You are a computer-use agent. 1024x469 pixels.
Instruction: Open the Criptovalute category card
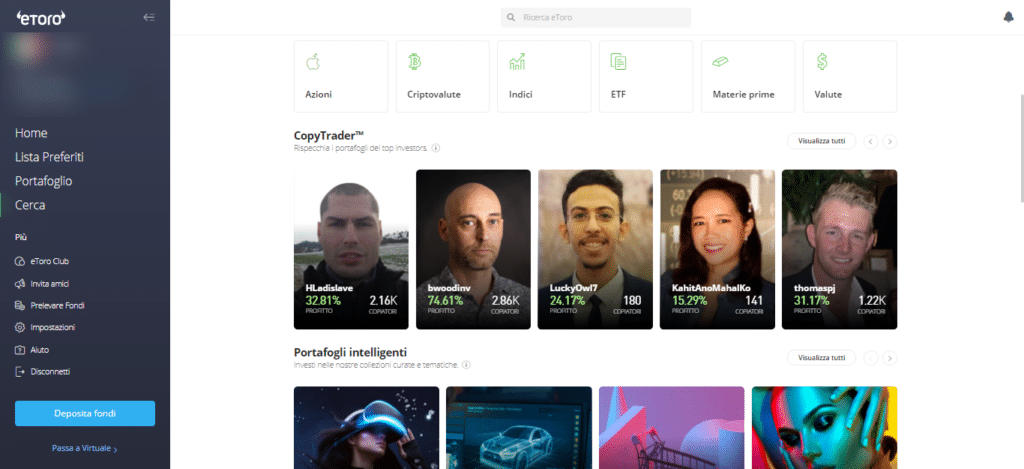coord(443,76)
